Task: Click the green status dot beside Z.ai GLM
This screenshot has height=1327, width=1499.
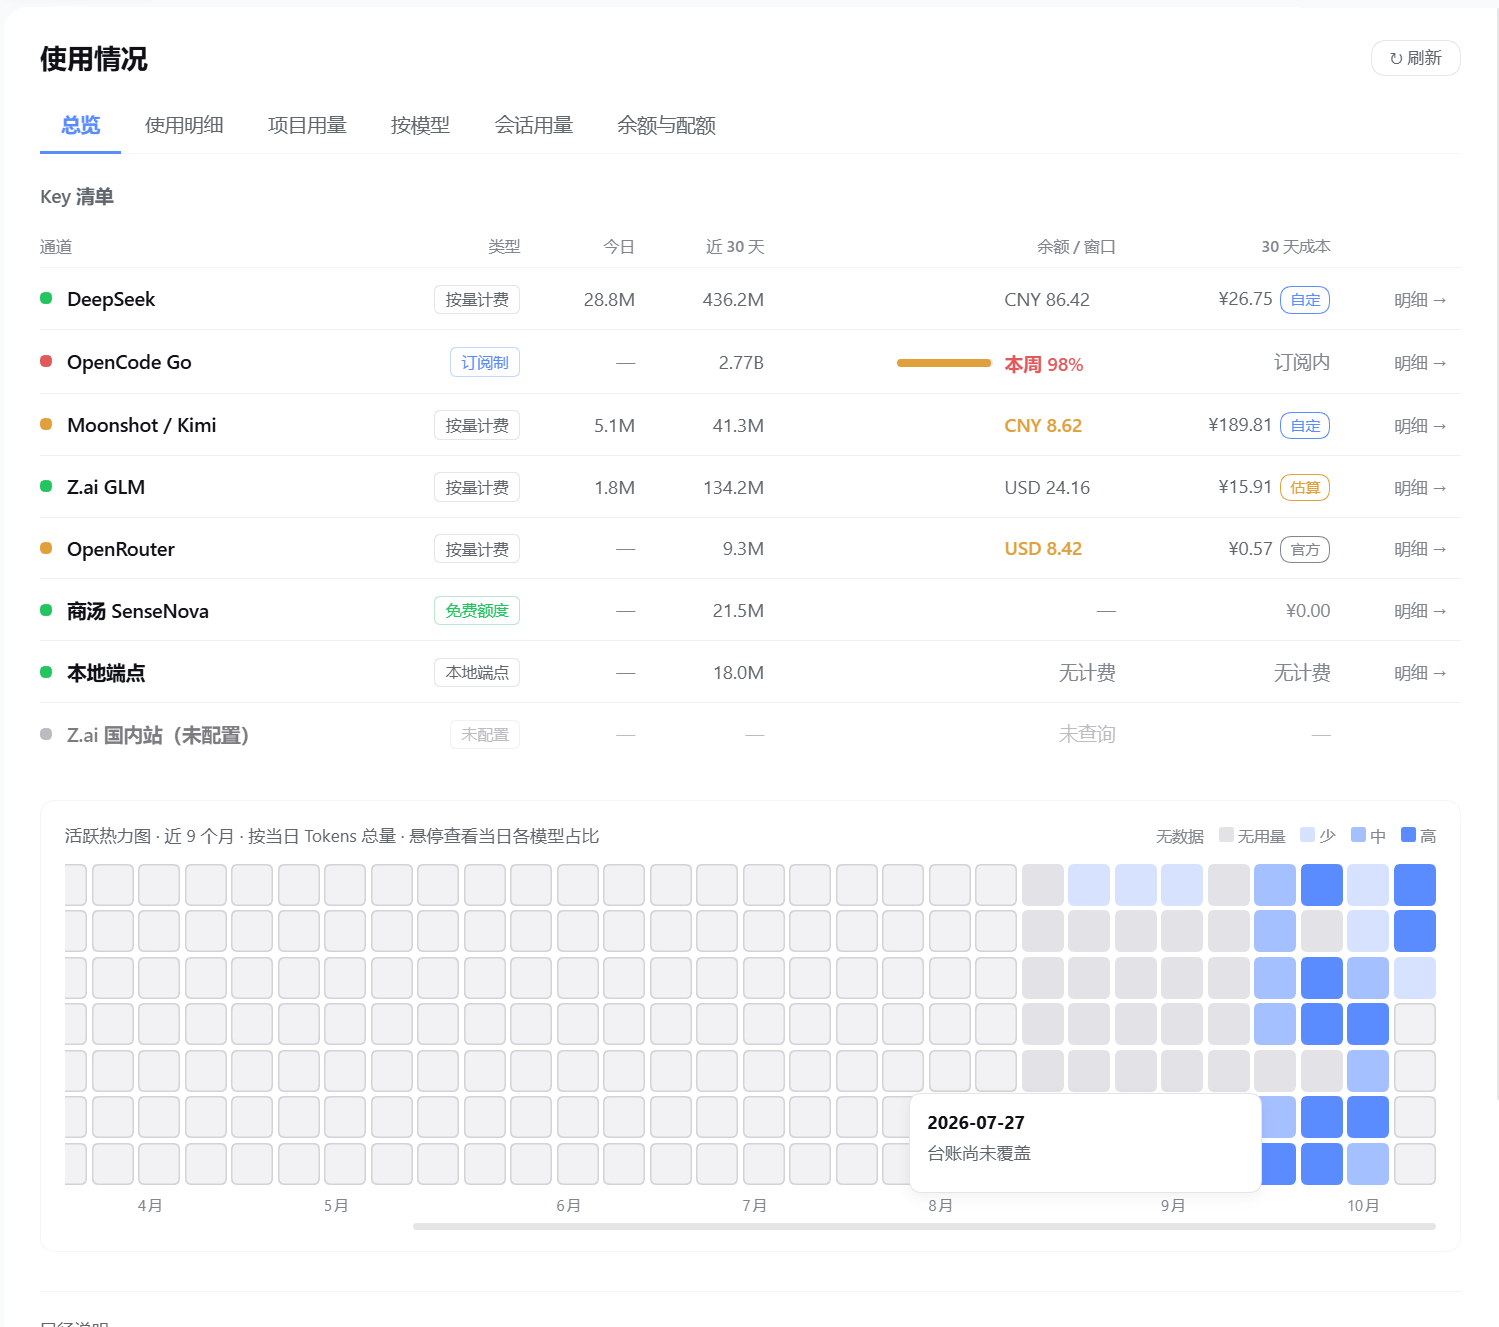Action: (x=46, y=486)
